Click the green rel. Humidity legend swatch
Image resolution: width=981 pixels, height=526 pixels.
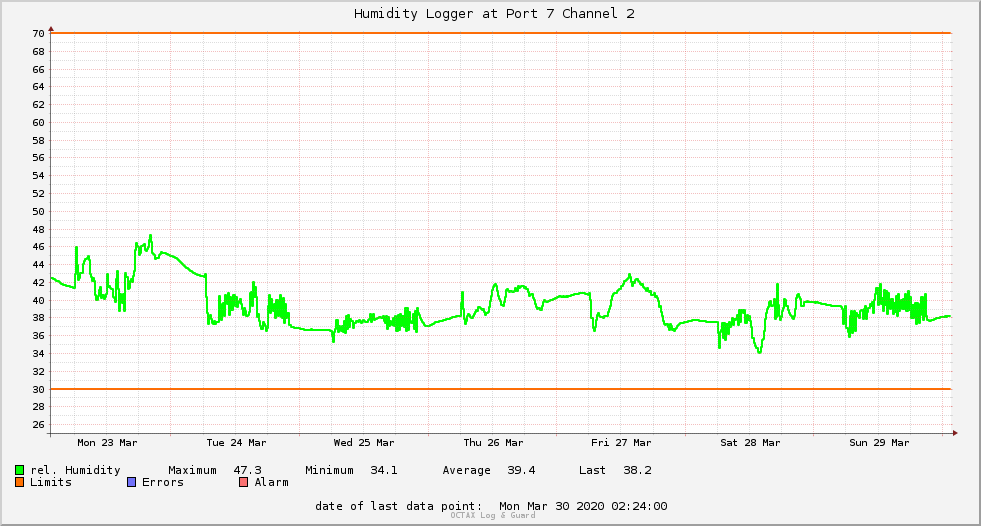19,470
